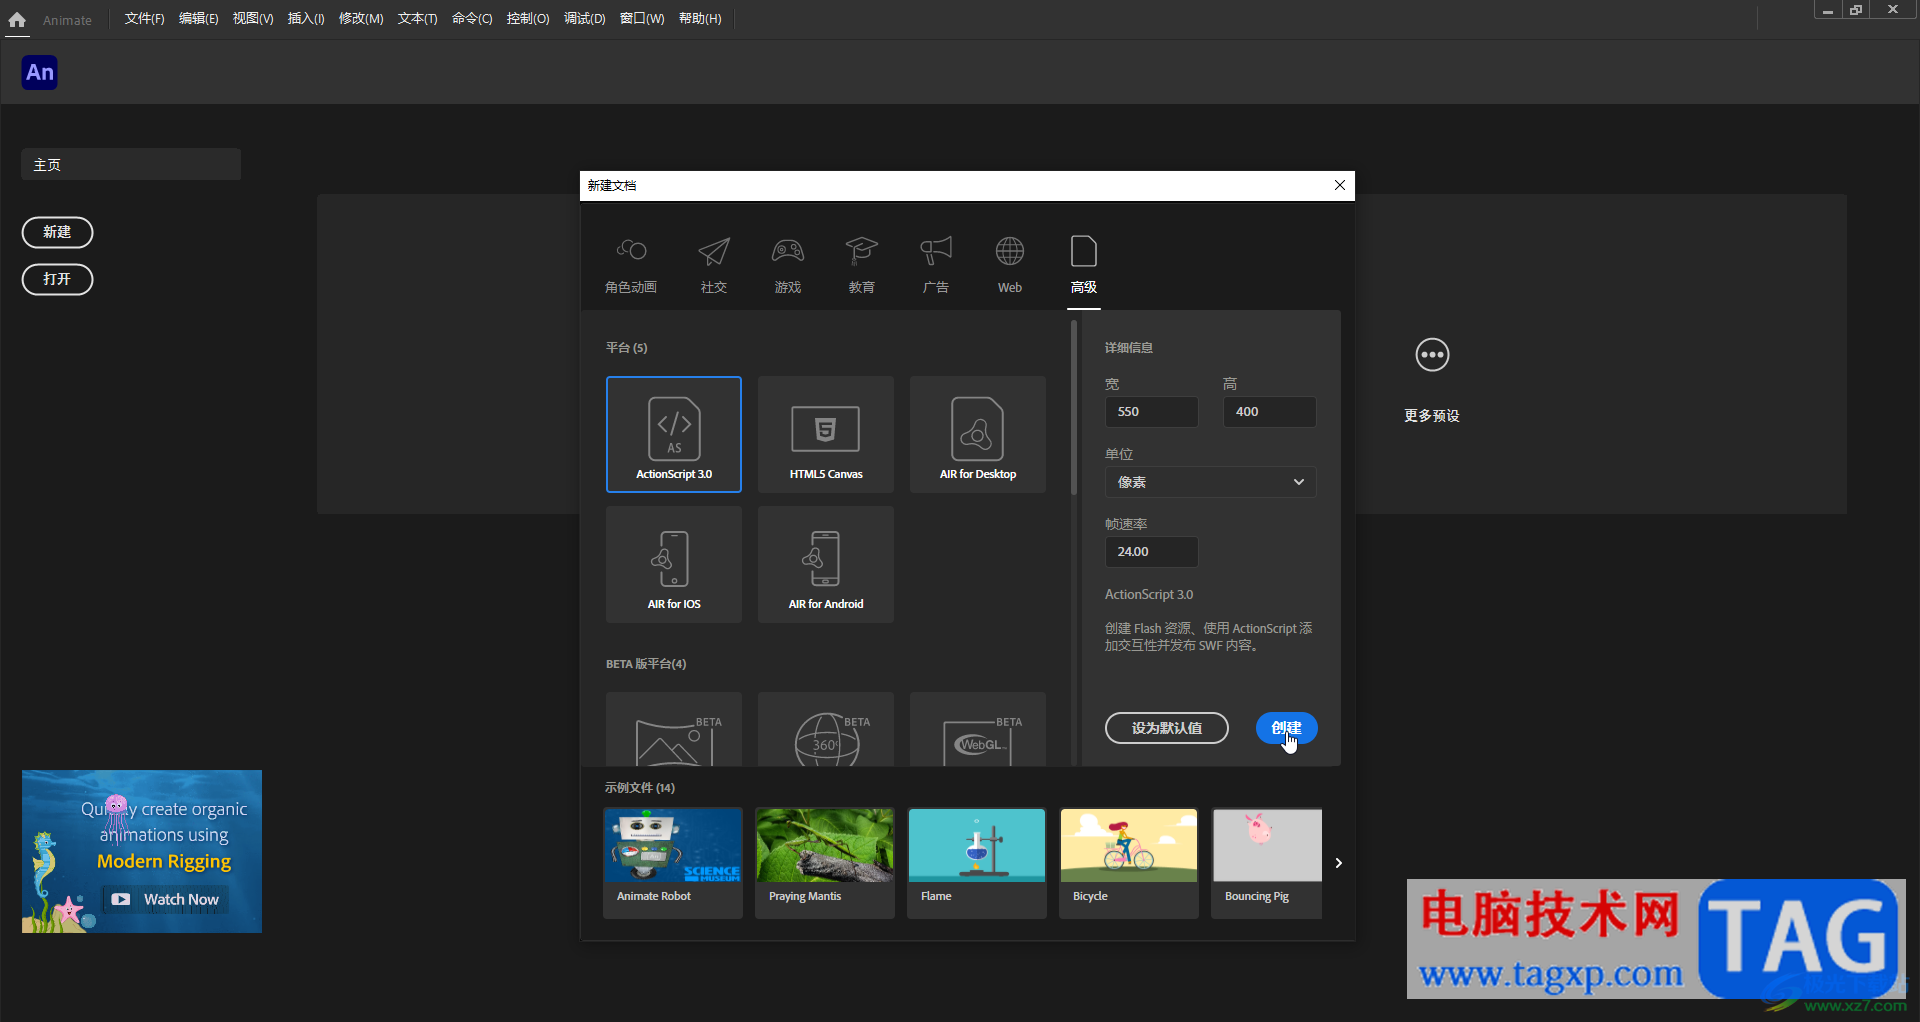Open the 窗口(W) menu
Viewport: 1920px width, 1022px height.
pyautogui.click(x=642, y=19)
